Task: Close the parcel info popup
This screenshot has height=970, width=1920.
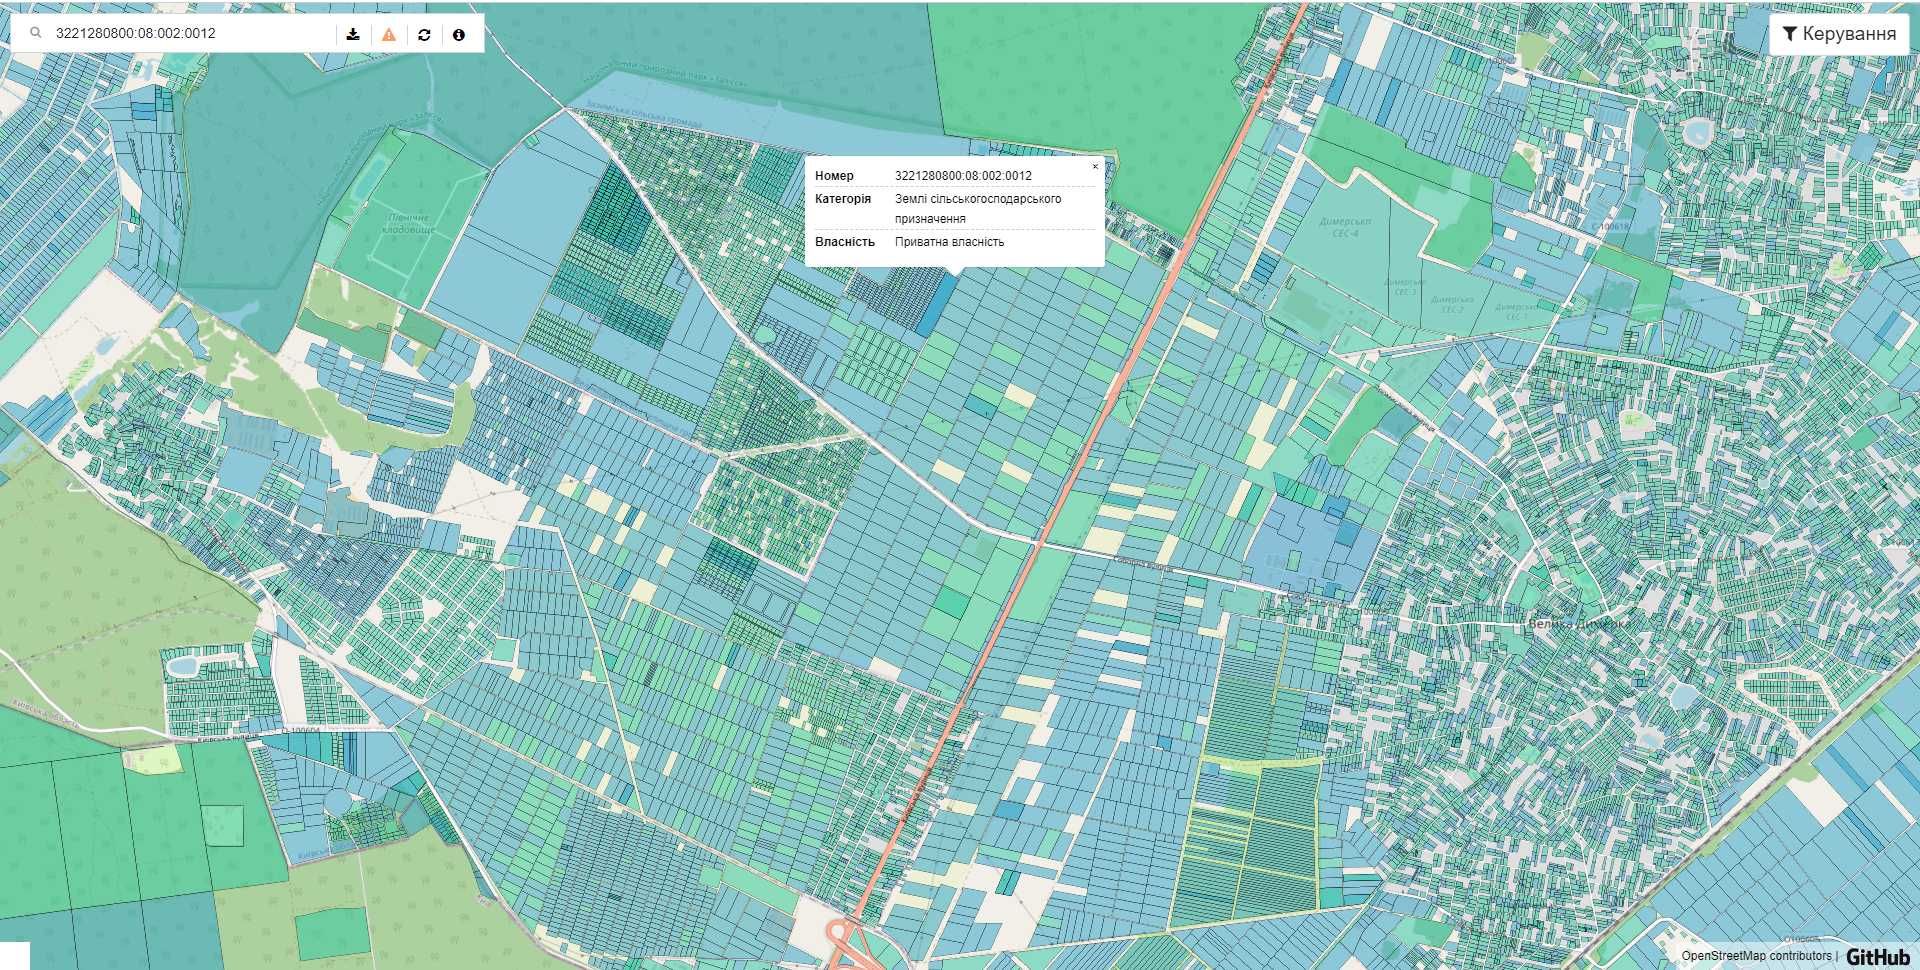Action: point(1095,166)
